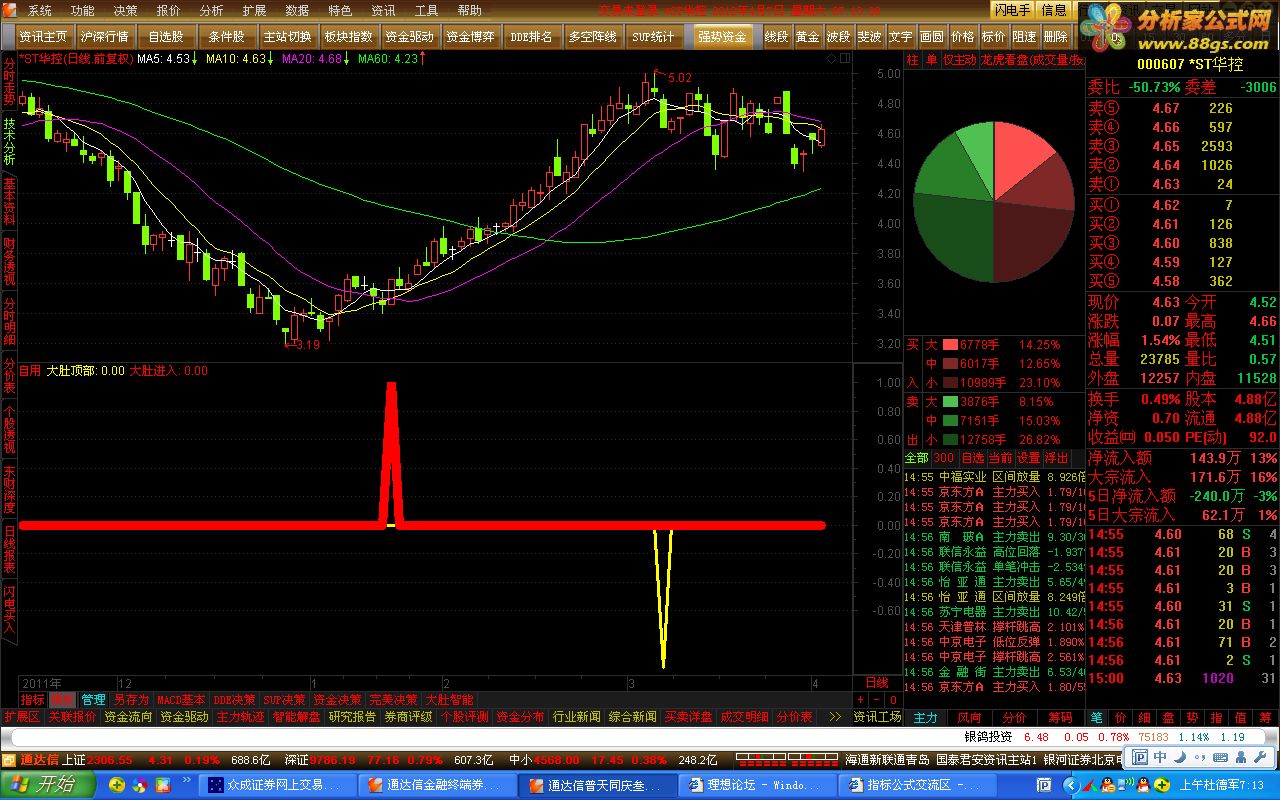Switch to 日线报表 side tab
Image resolution: width=1280 pixels, height=800 pixels.
9,549
